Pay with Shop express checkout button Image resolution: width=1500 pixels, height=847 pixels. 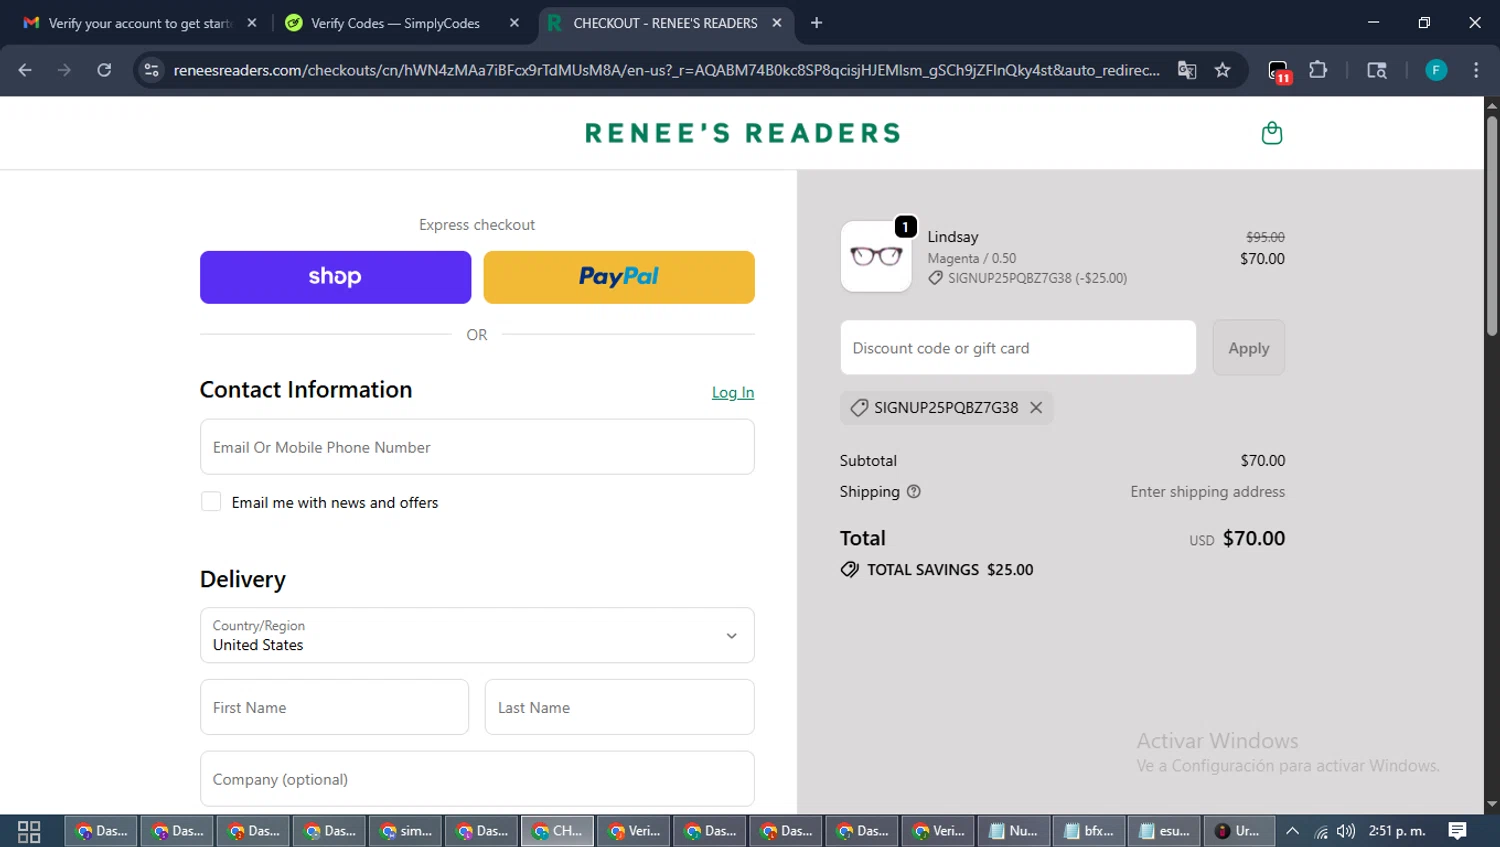tap(335, 277)
